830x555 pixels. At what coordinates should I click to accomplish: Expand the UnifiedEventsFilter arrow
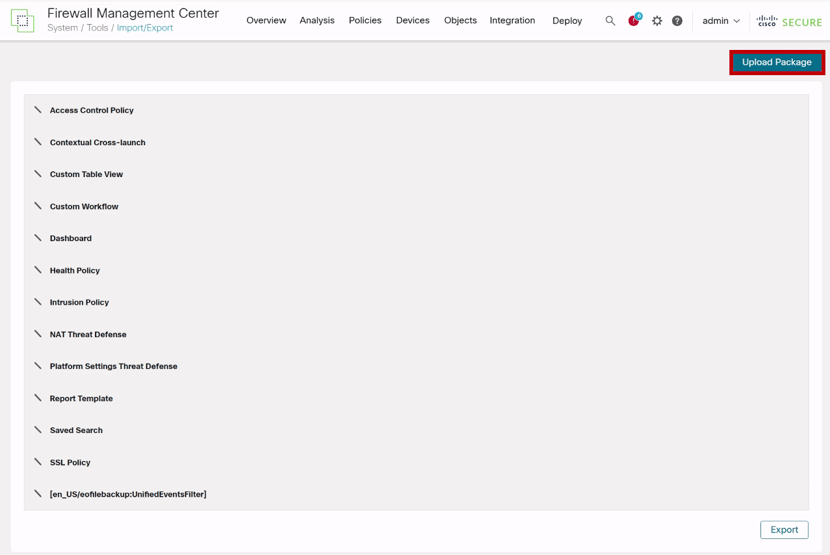[x=38, y=494]
